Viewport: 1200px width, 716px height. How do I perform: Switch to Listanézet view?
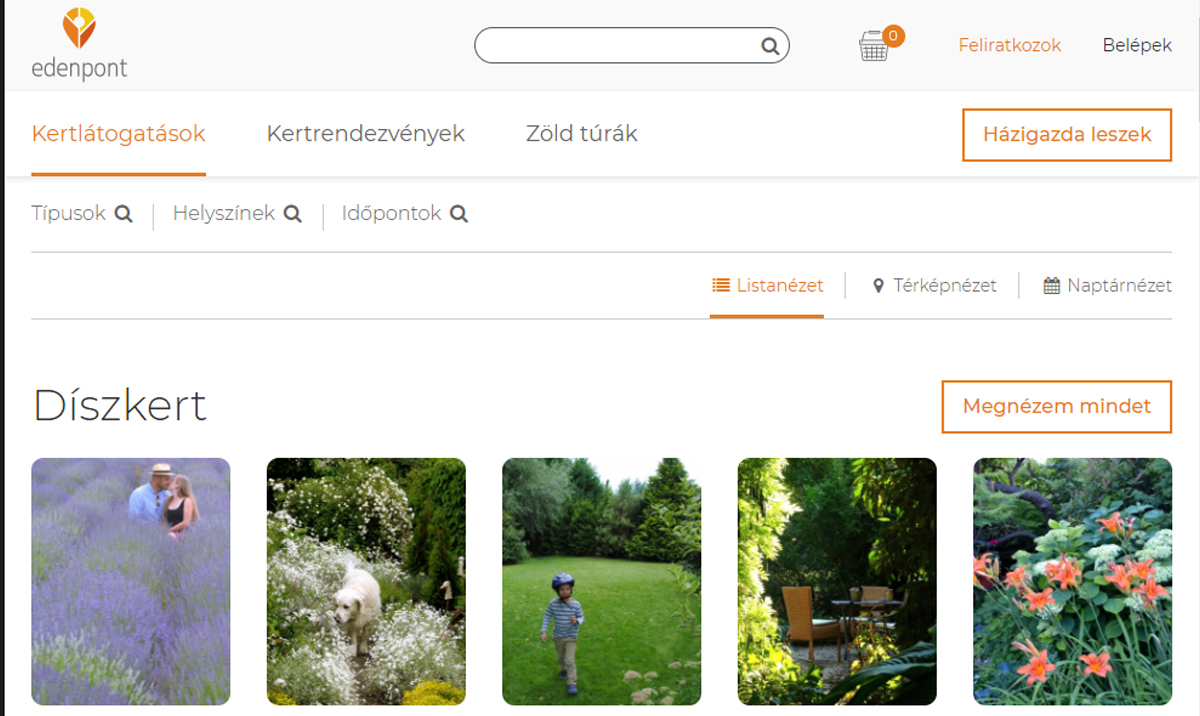click(x=768, y=286)
